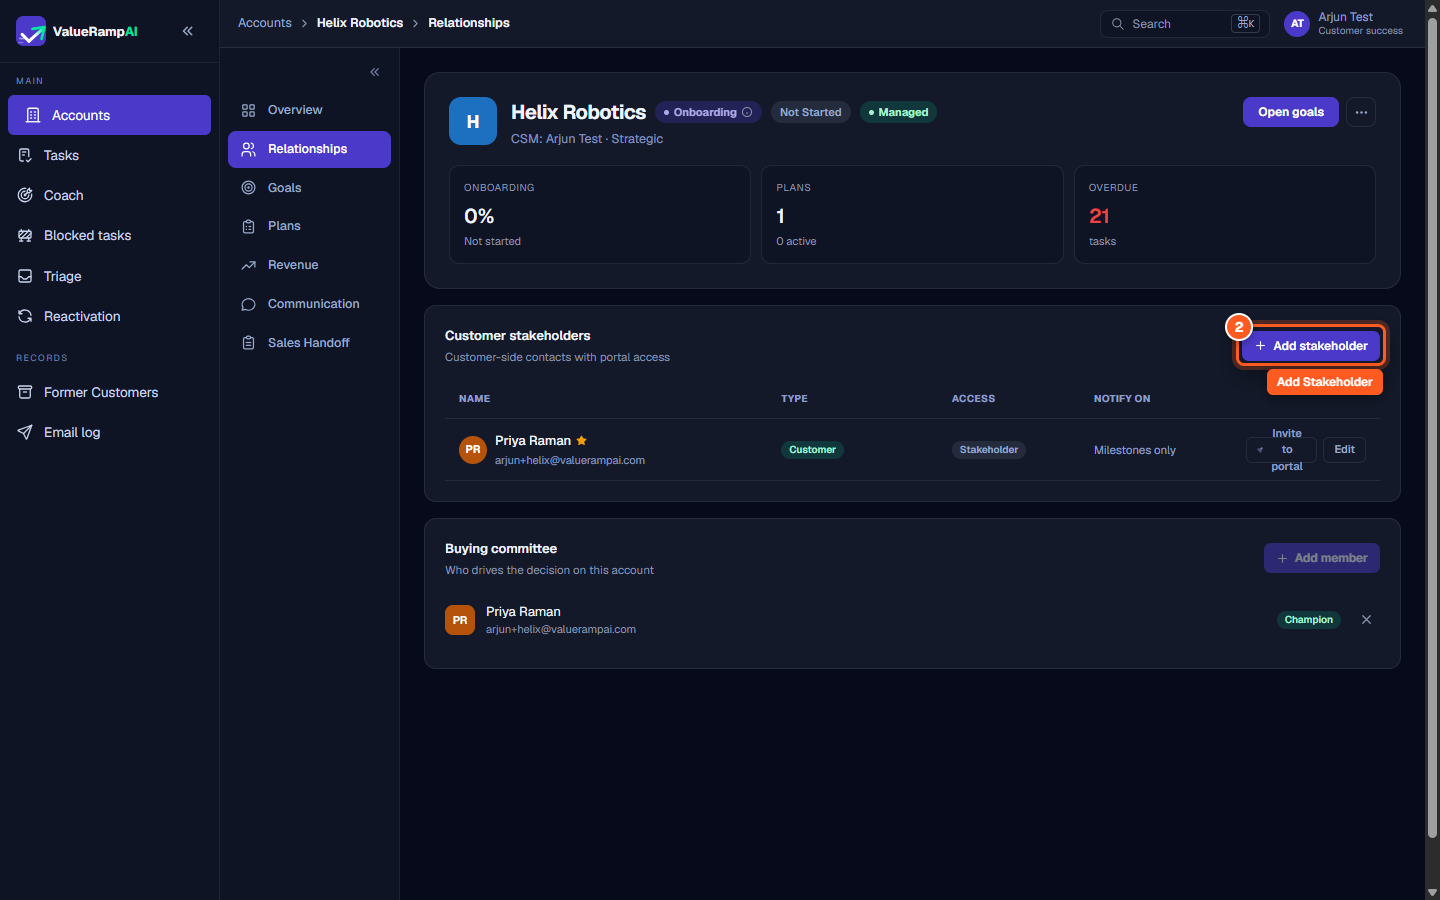Screen dimensions: 1440x900
Task: Click the Stakeholder access badge
Action: tap(989, 450)
